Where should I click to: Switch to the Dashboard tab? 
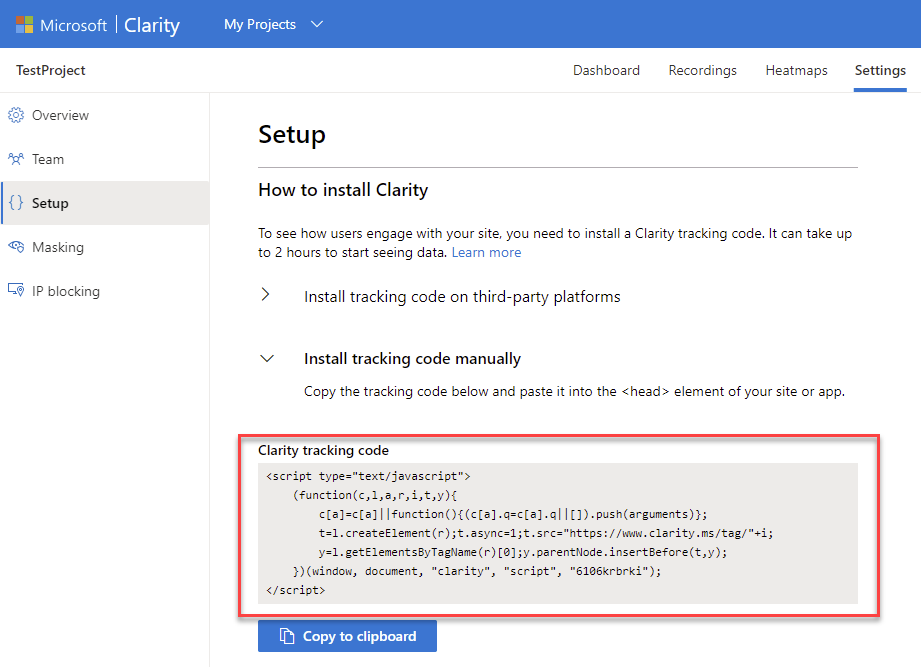606,70
